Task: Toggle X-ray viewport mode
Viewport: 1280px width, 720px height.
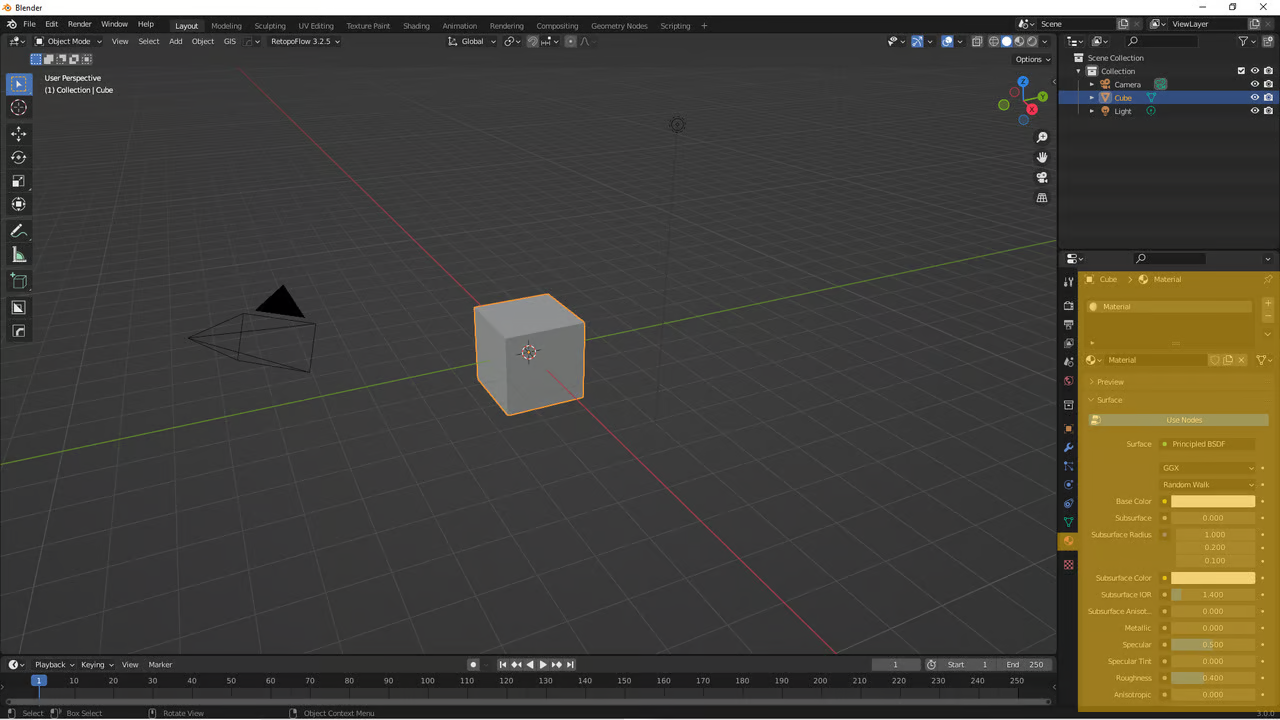Action: coord(977,41)
